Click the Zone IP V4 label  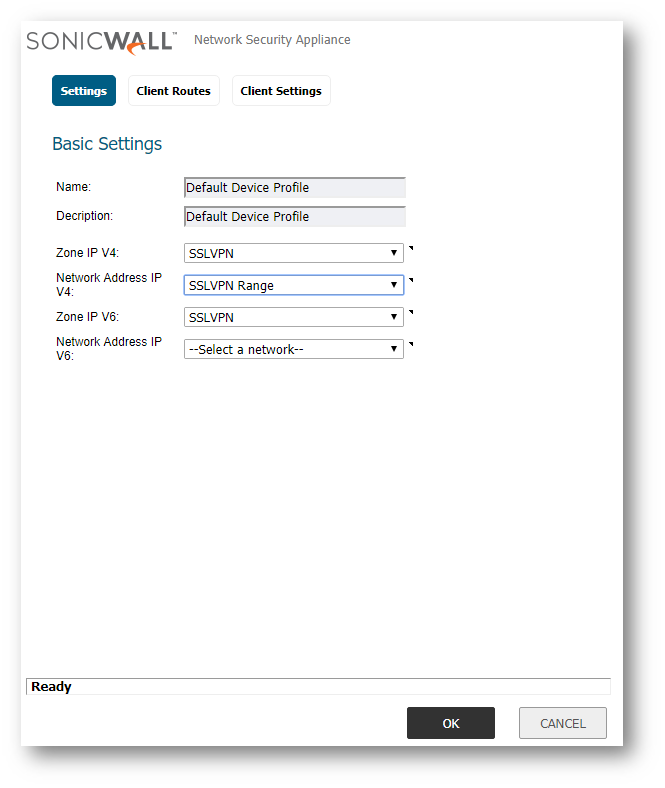87,253
